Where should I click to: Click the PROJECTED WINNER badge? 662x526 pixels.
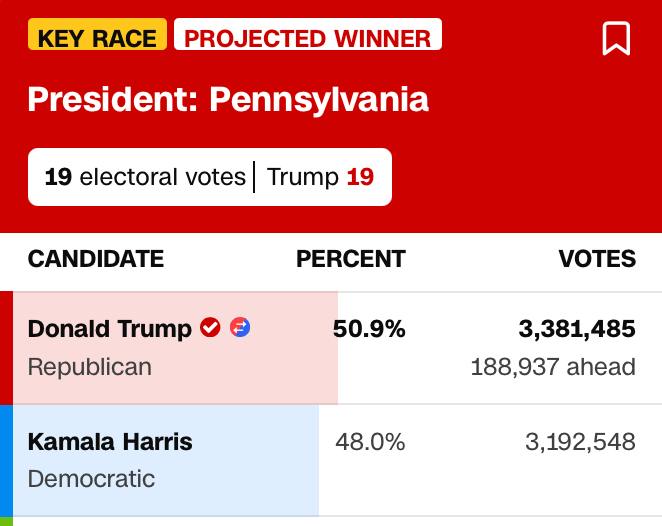[308, 38]
